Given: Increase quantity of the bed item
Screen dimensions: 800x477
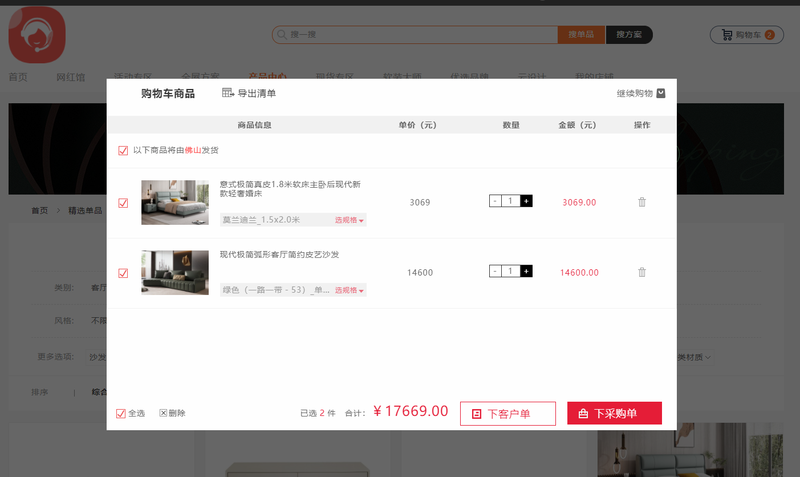Looking at the screenshot, I should click(x=526, y=201).
